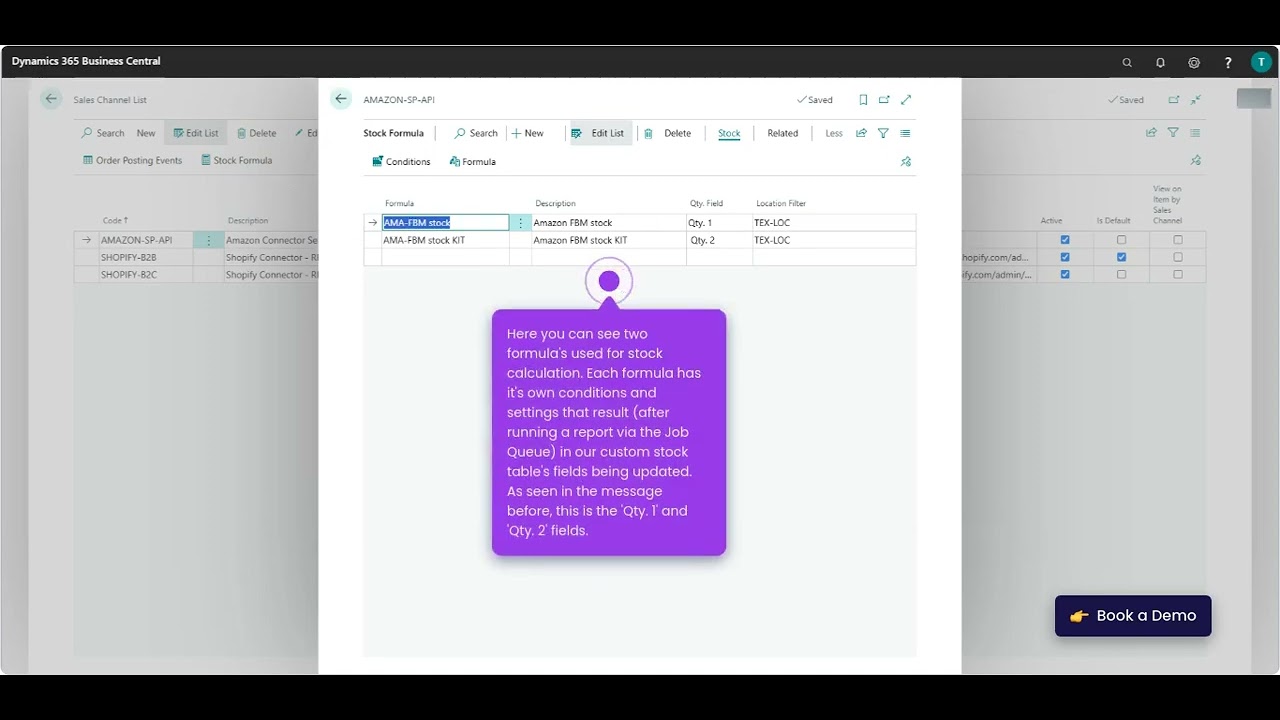Screen dimensions: 1280x720
Task: Toggle Is Default for SHOPIFY-B2B
Action: [1121, 257]
